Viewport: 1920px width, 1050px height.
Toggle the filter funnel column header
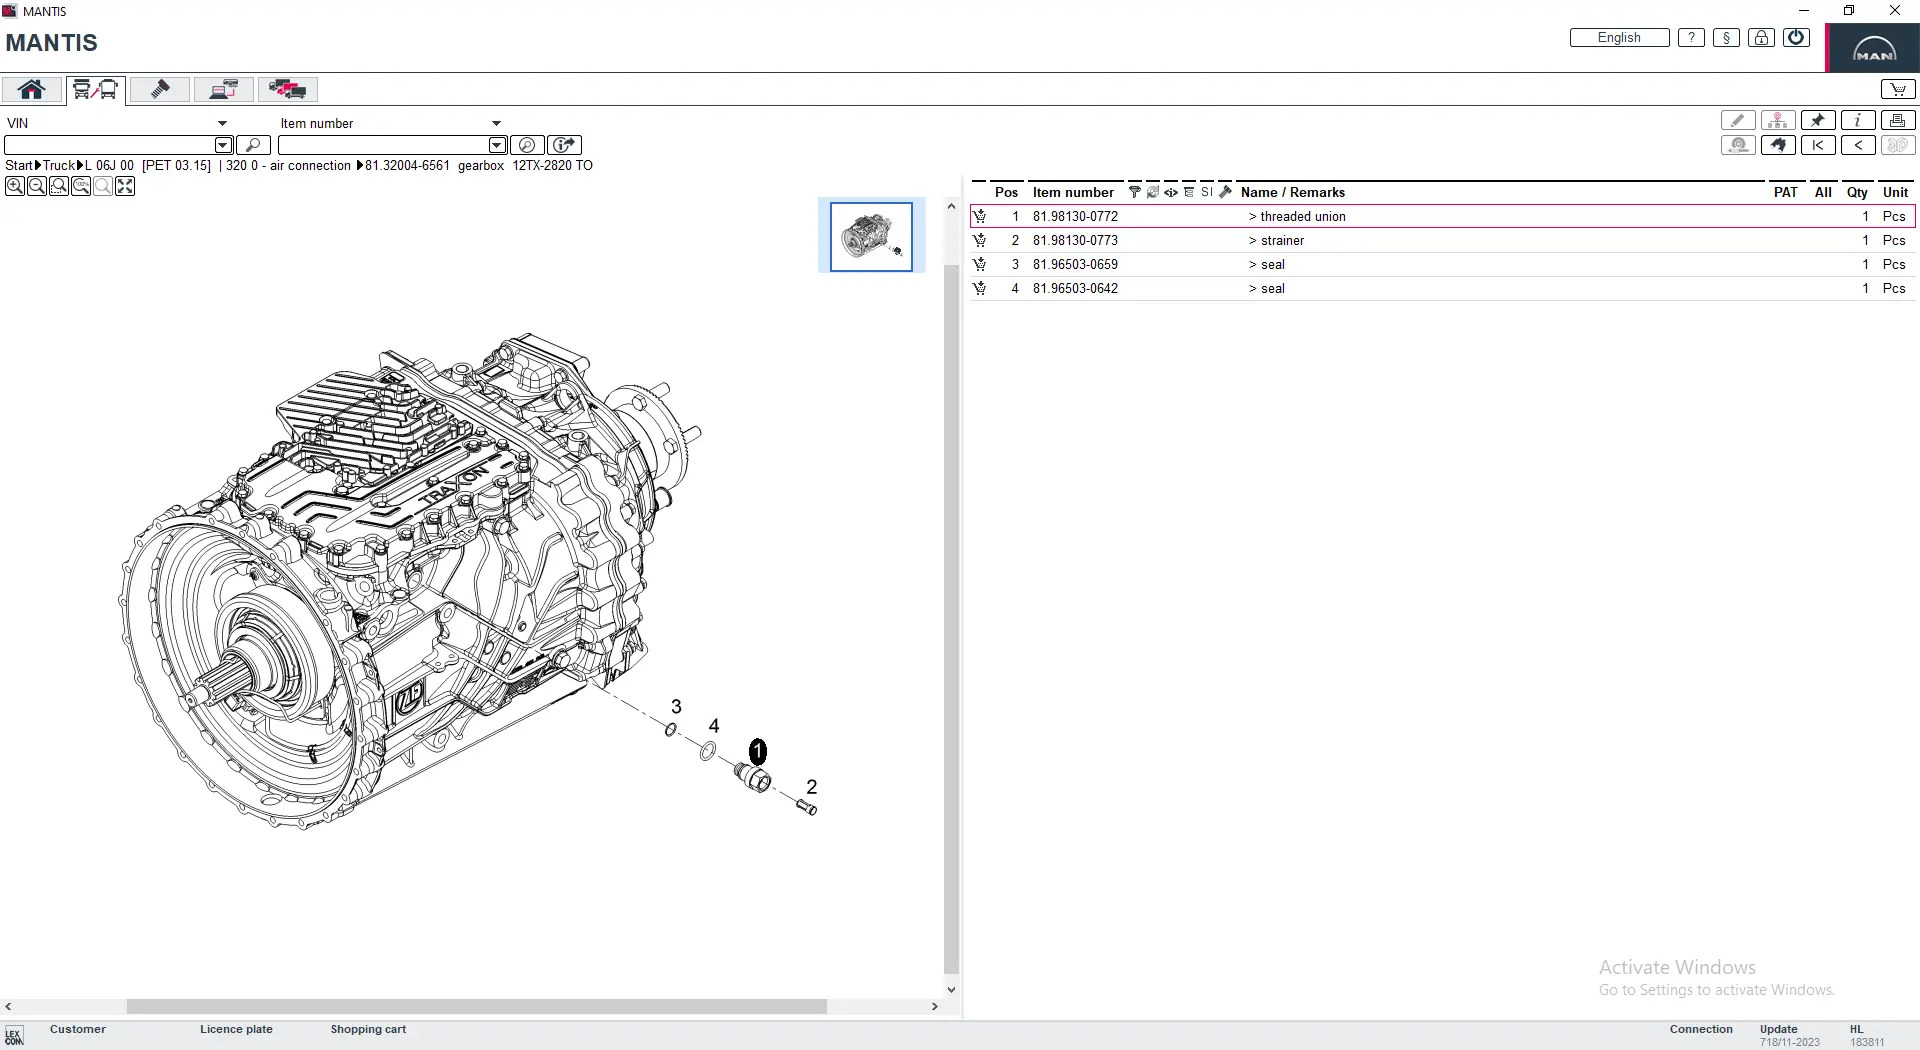click(1134, 192)
